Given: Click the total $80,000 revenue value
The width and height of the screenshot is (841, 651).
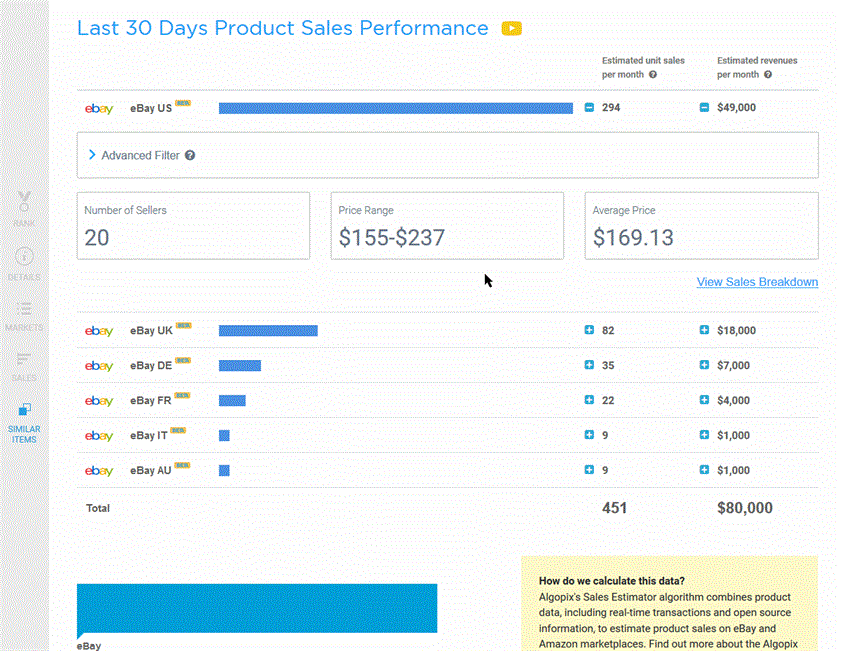Looking at the screenshot, I should pyautogui.click(x=744, y=508).
